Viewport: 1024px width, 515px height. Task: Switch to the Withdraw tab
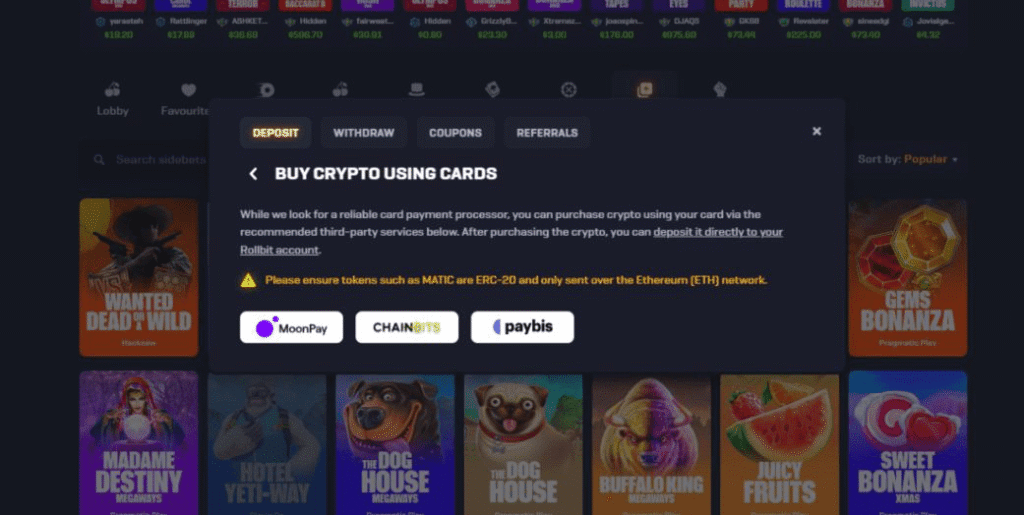coord(364,133)
